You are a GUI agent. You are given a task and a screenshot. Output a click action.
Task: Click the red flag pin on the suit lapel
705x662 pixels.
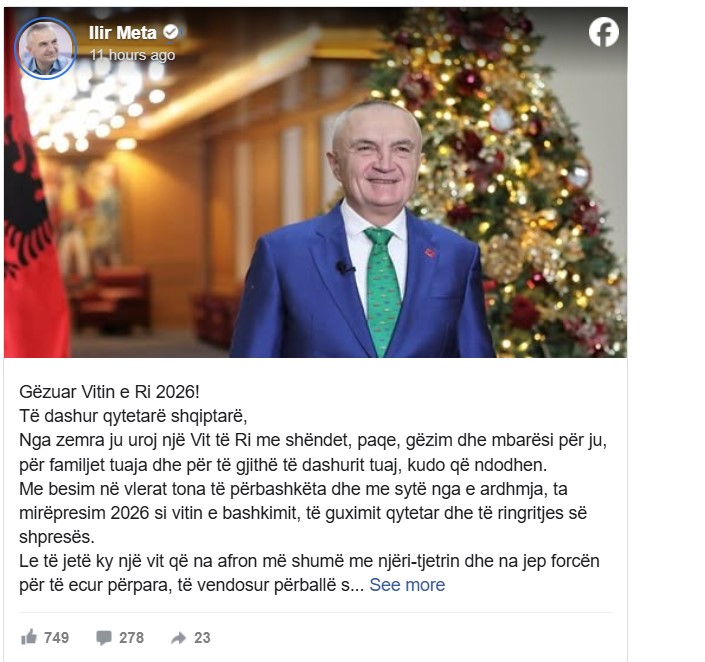[x=430, y=253]
